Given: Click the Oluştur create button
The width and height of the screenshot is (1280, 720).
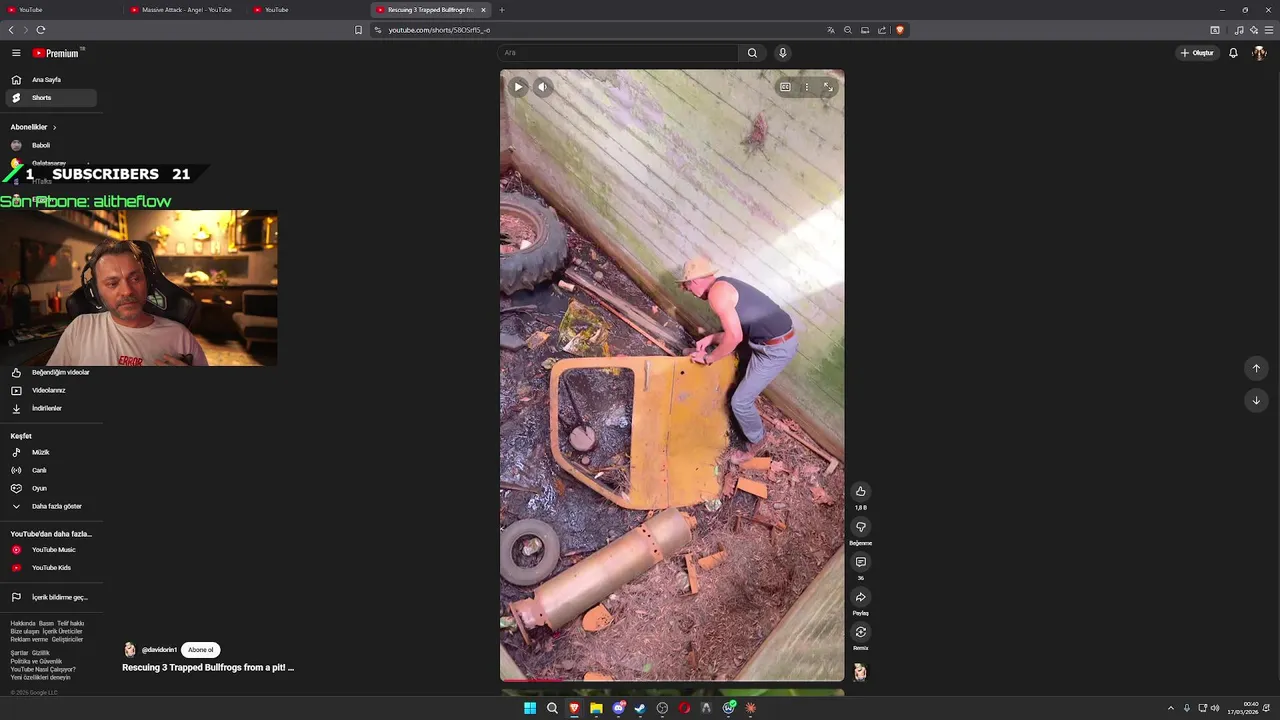Looking at the screenshot, I should (x=1197, y=53).
